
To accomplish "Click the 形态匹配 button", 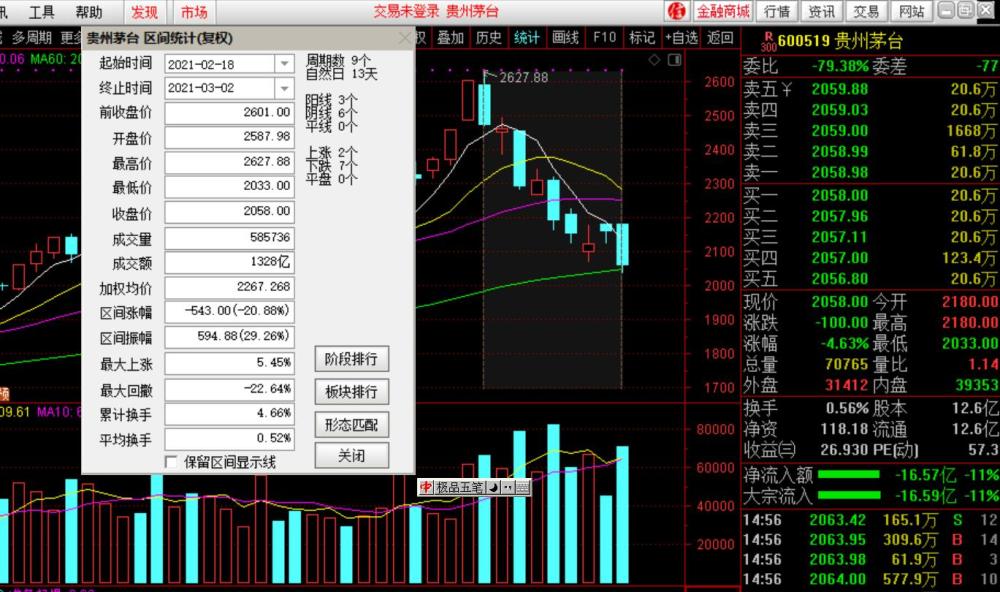I will click(351, 425).
